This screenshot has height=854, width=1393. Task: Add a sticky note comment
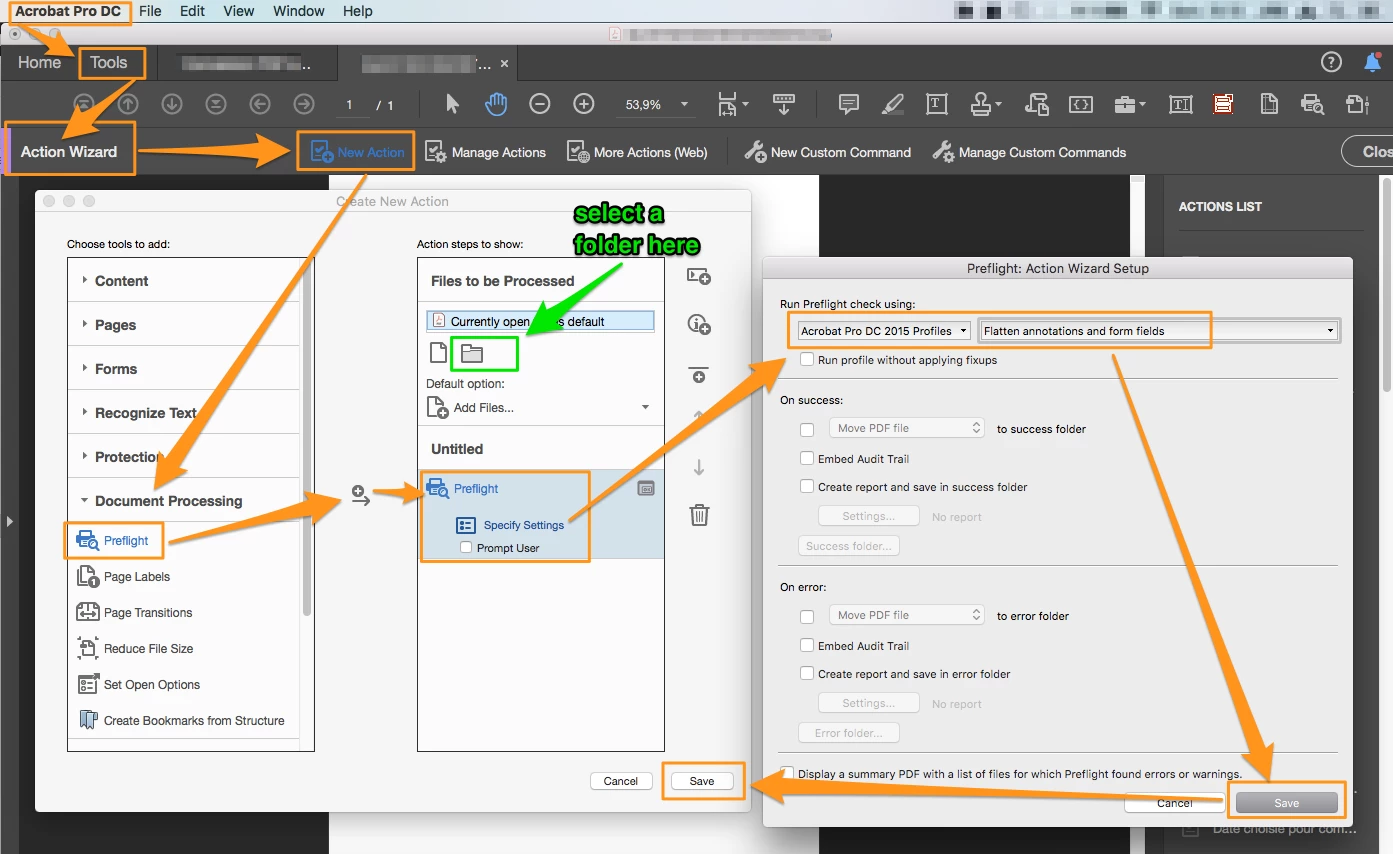849,104
